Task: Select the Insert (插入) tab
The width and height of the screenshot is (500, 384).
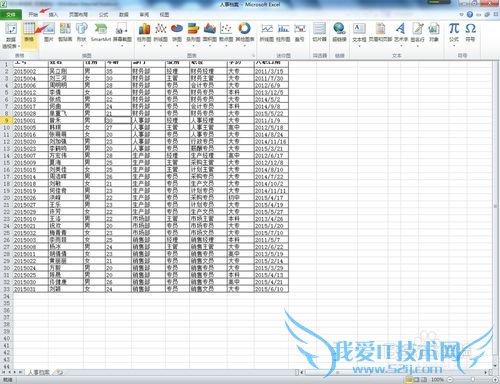Action: click(53, 15)
